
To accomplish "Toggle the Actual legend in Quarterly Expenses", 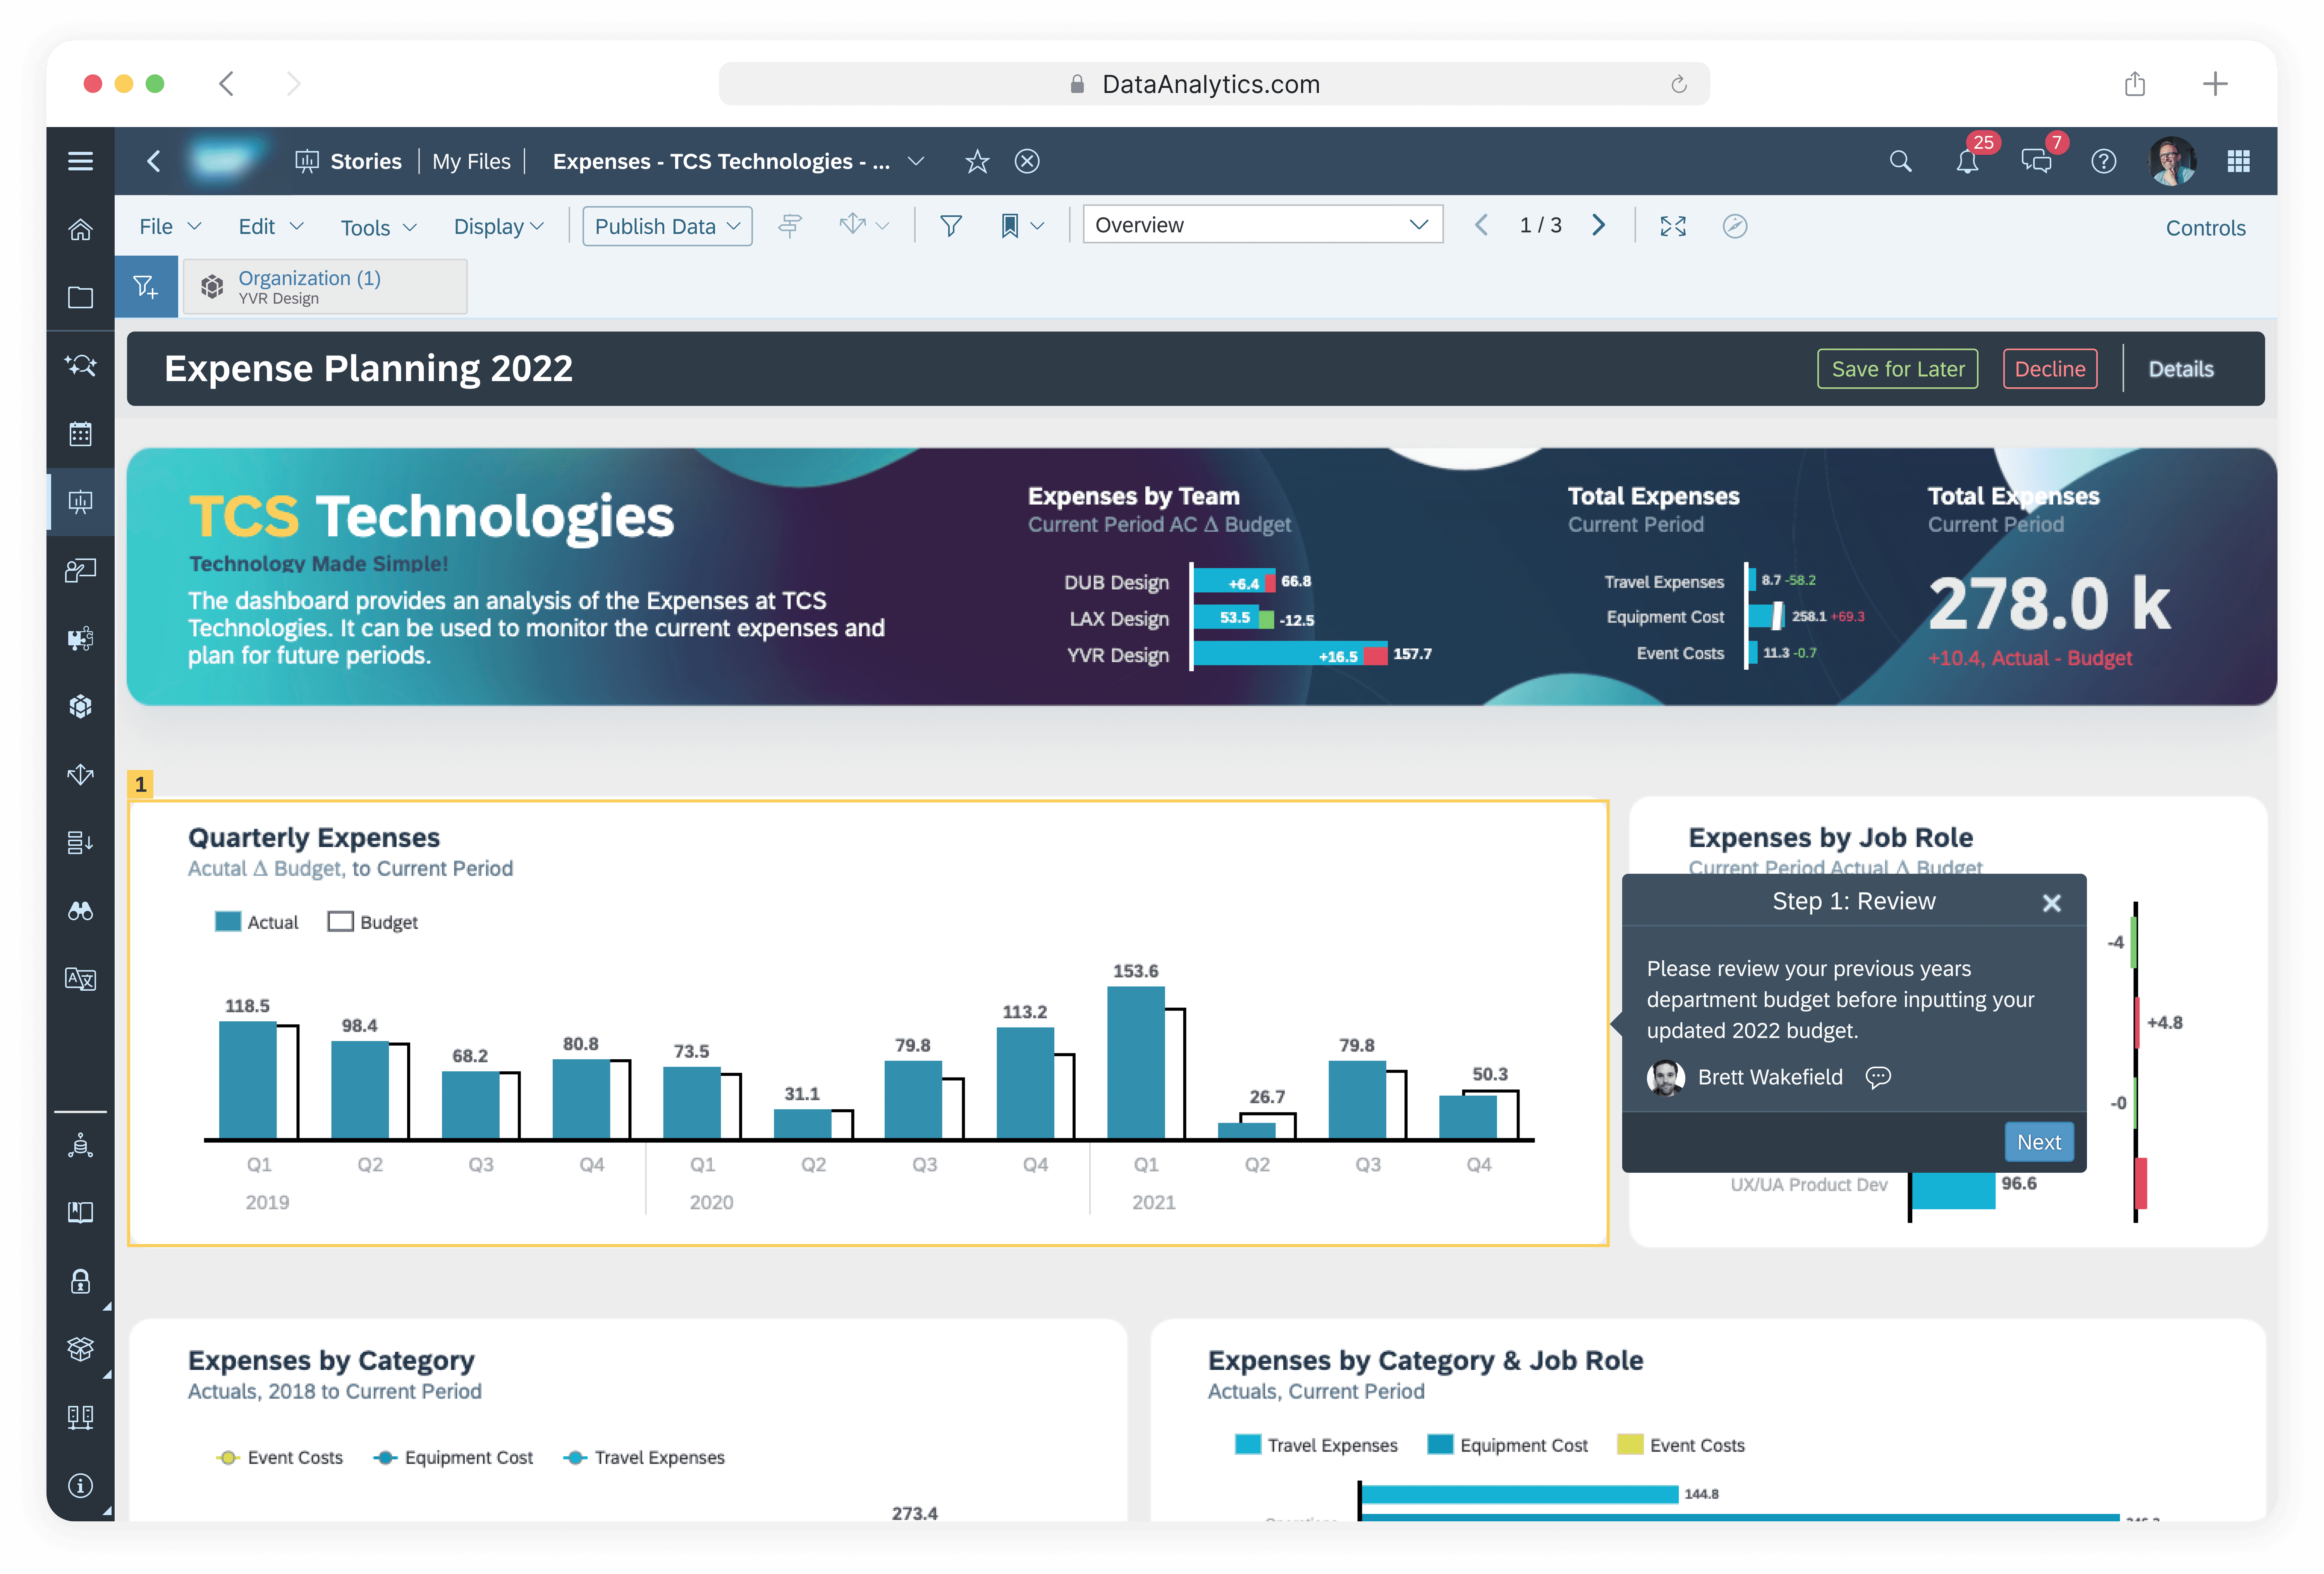I will tap(257, 922).
